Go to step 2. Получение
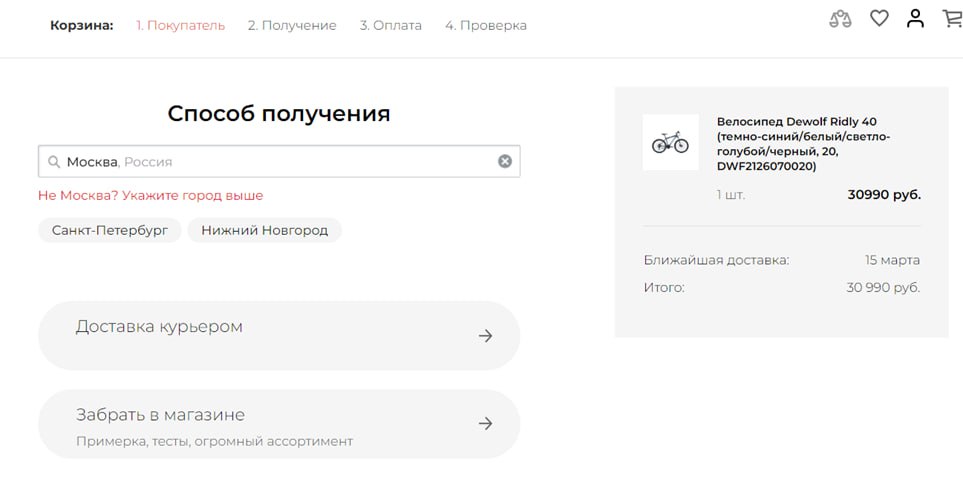Image resolution: width=963 pixels, height=479 pixels. [292, 26]
